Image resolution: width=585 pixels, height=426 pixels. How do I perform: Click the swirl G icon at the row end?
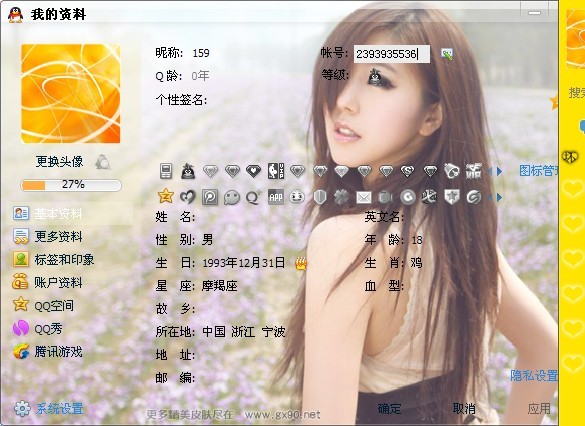click(x=474, y=197)
